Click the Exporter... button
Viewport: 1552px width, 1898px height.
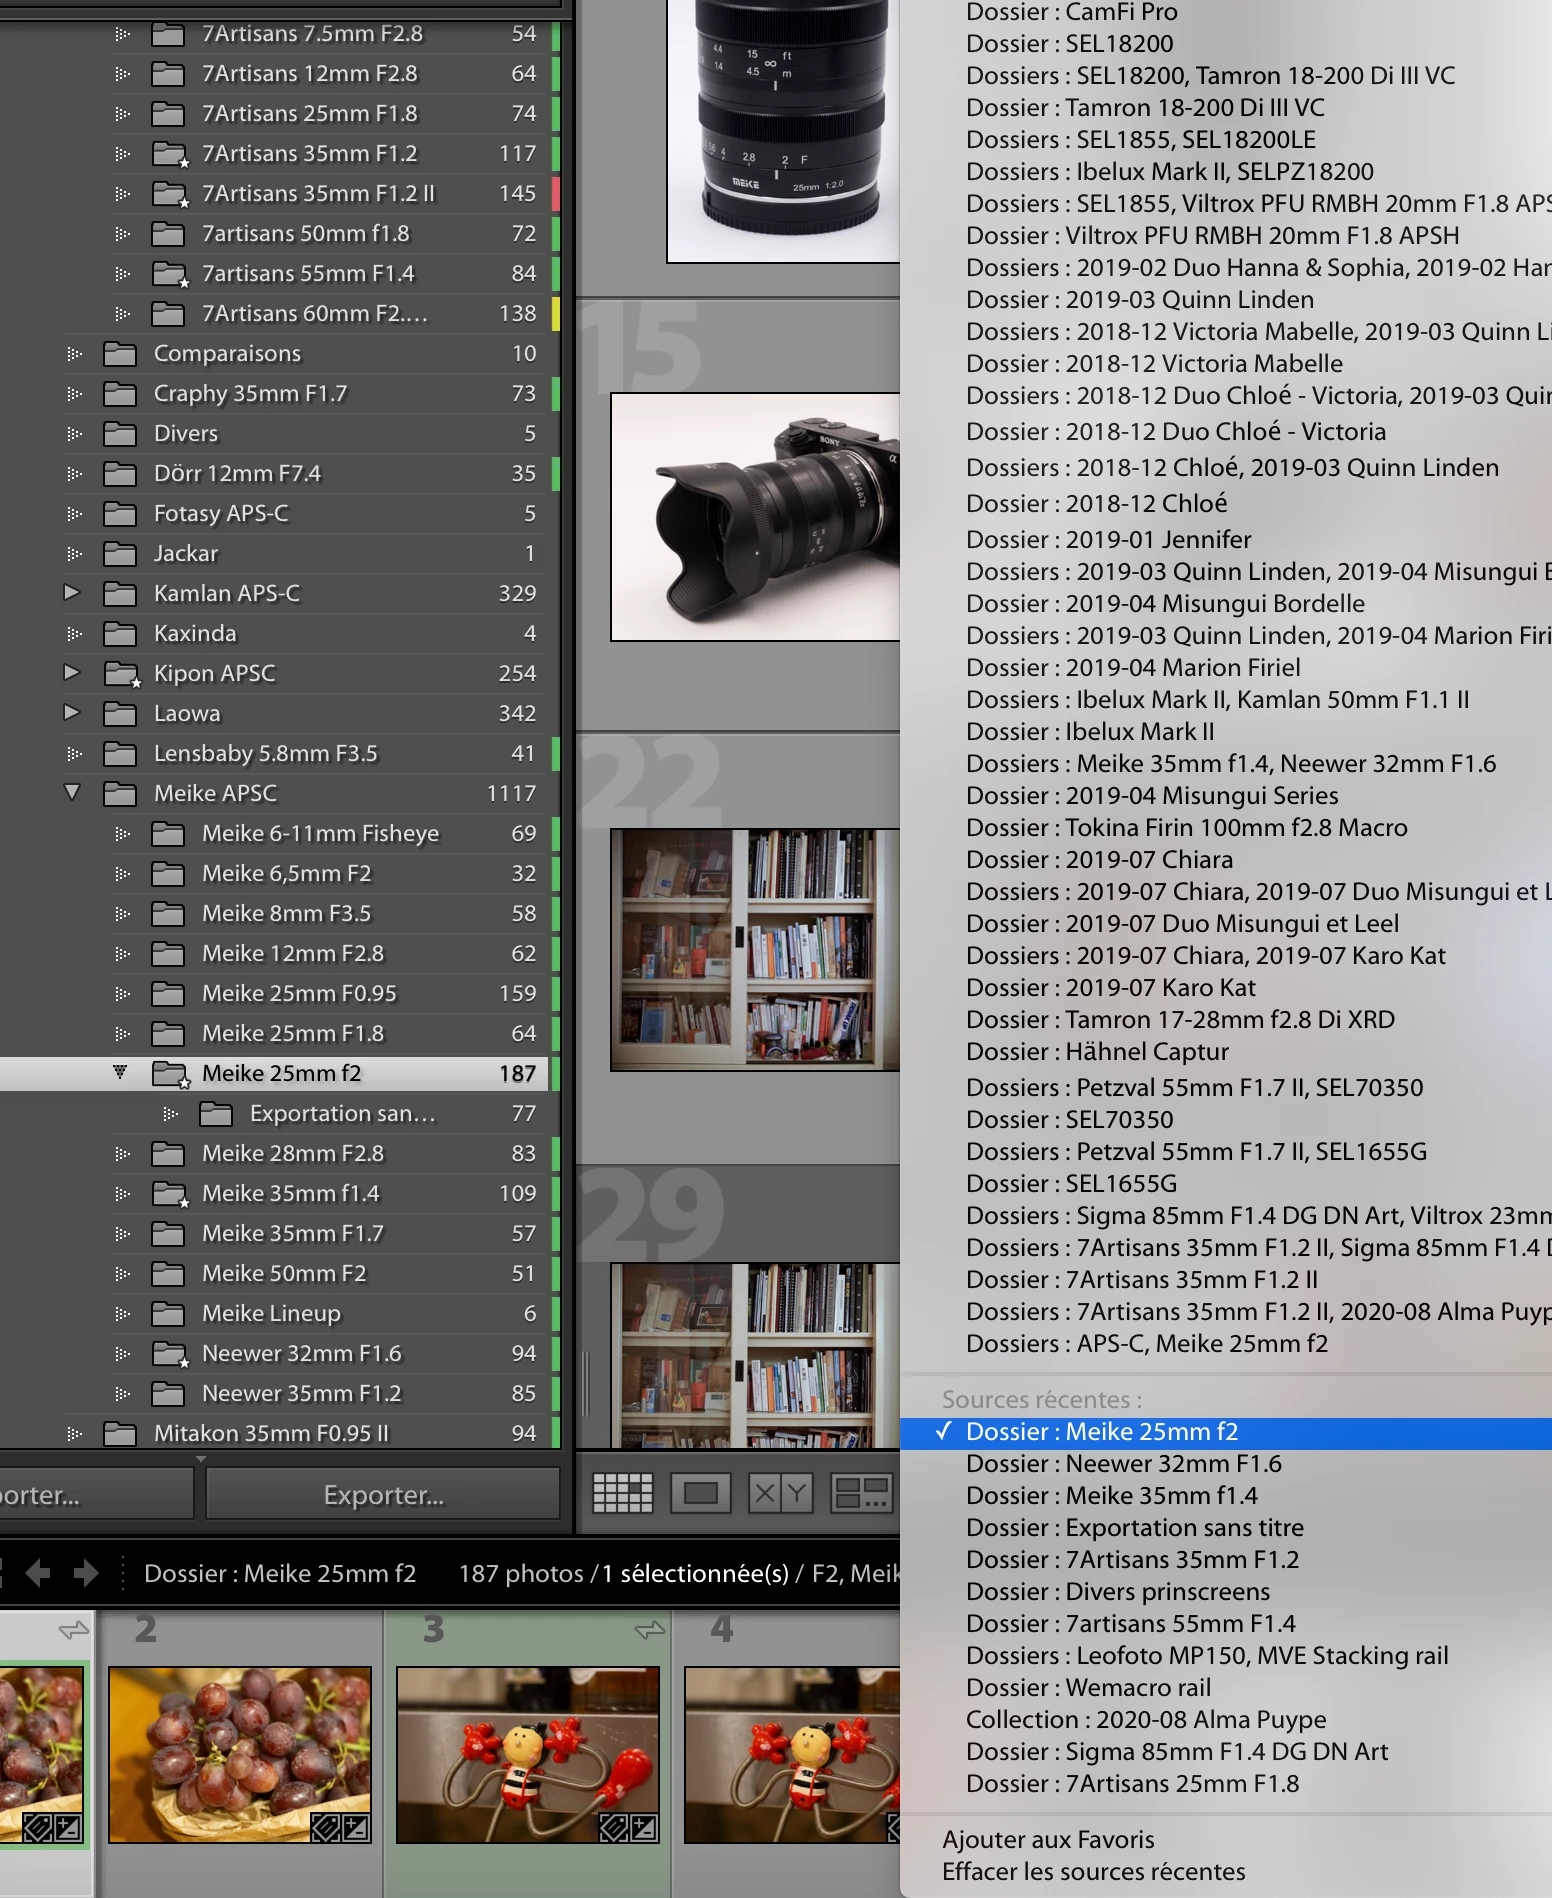coord(383,1495)
